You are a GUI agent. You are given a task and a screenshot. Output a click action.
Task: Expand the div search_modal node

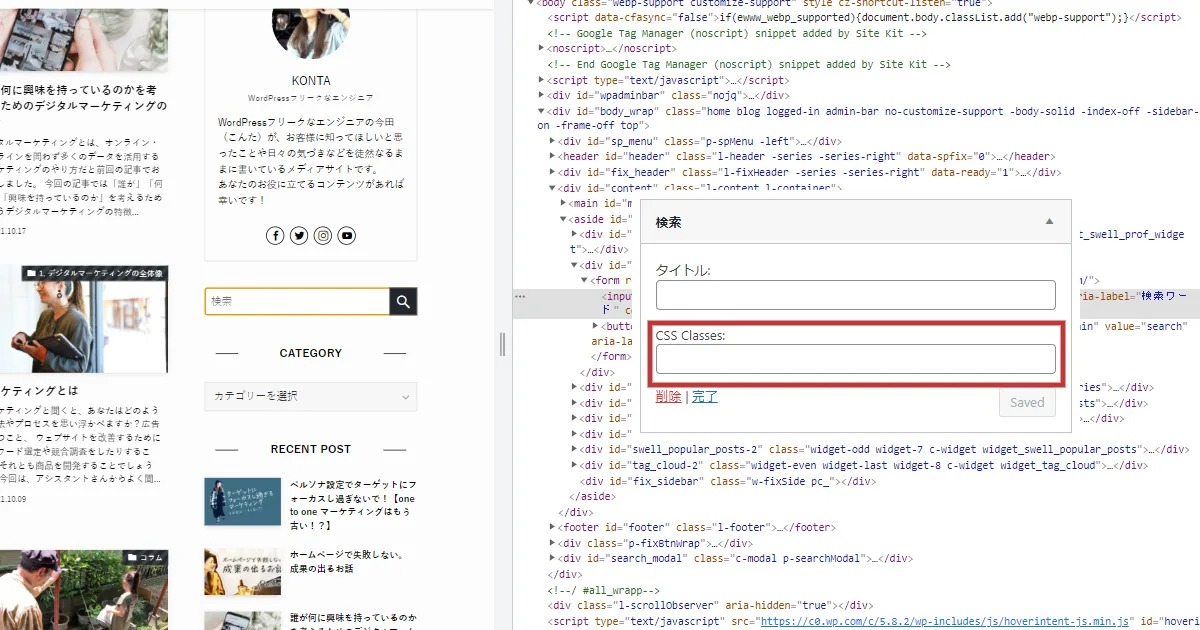(553, 558)
